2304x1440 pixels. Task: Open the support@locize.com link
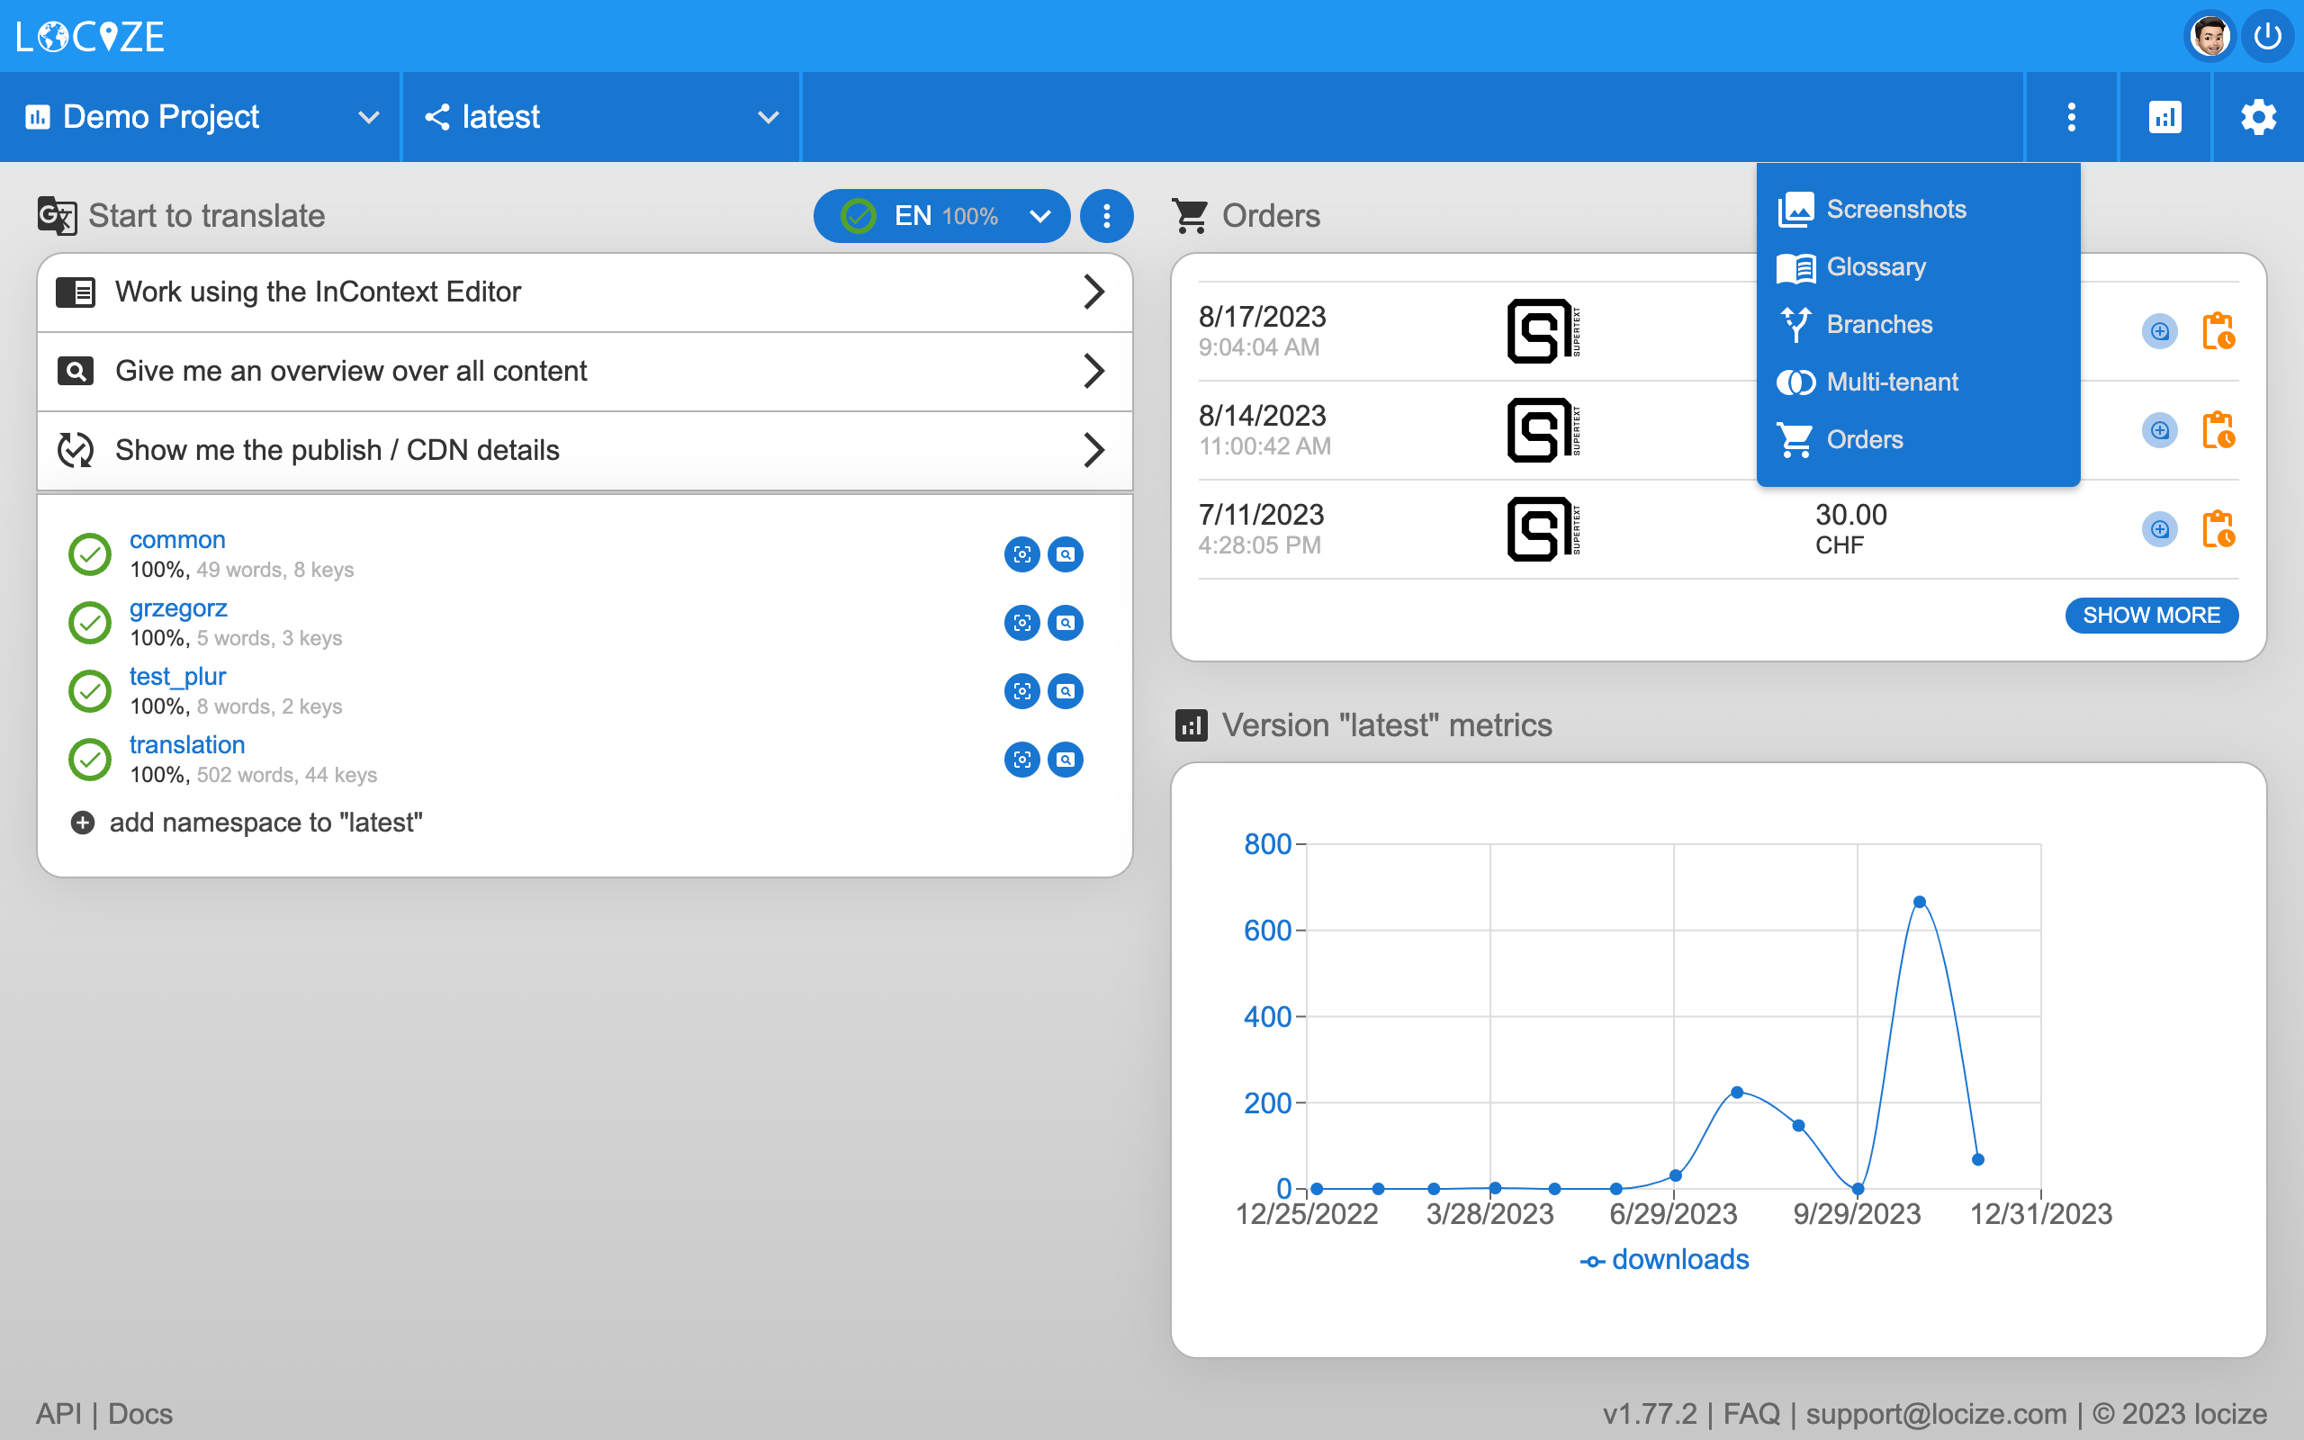click(1935, 1414)
